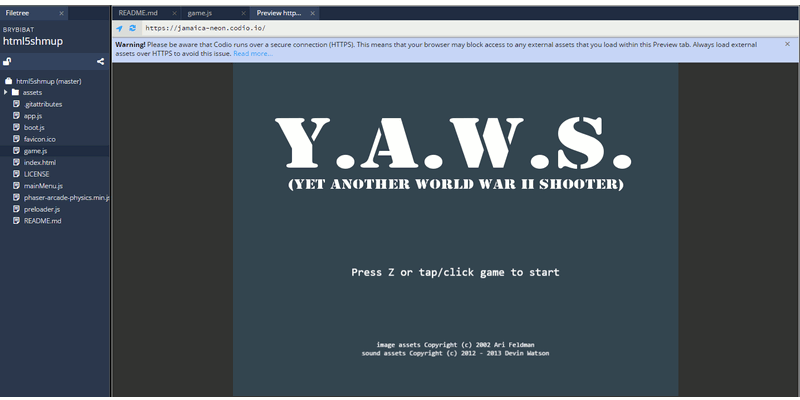Click the preview navigate arrow icon
Viewport: 800px width, 400px height.
click(x=120, y=29)
